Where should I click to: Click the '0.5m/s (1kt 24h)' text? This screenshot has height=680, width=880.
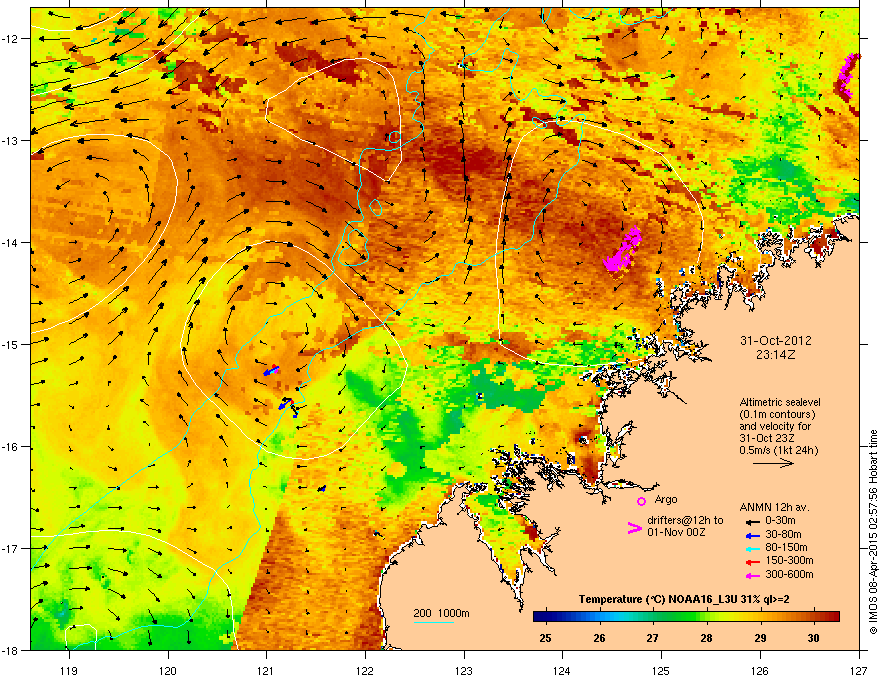coord(779,450)
